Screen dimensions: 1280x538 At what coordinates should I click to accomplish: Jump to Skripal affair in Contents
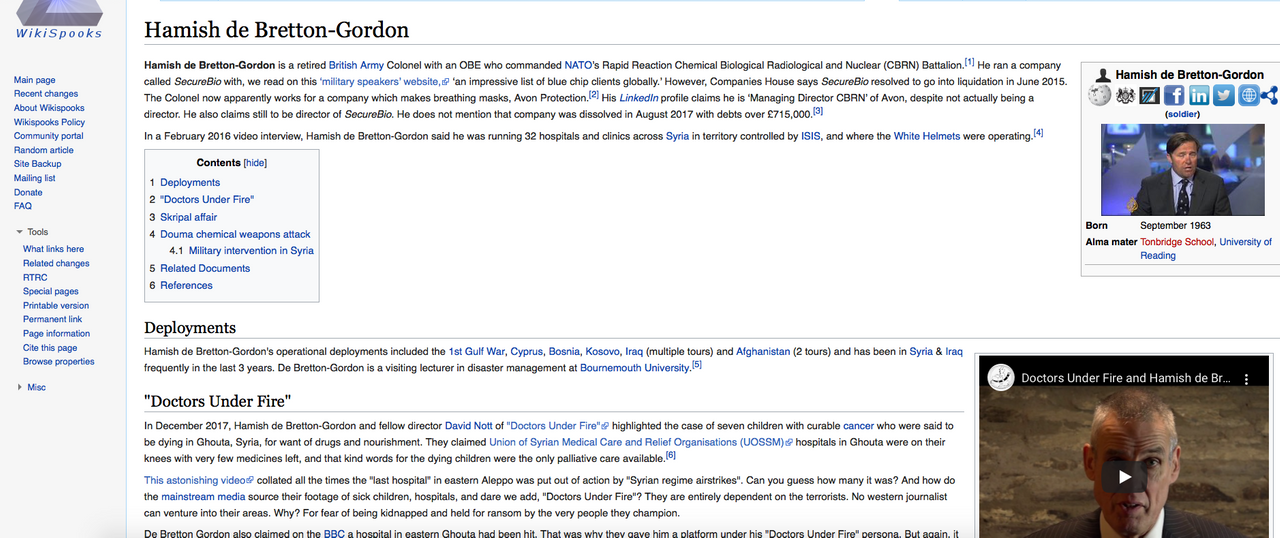point(189,216)
